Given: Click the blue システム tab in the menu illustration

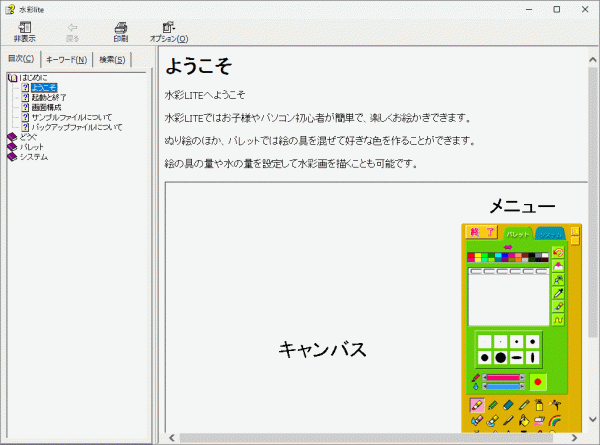Looking at the screenshot, I should pos(550,234).
